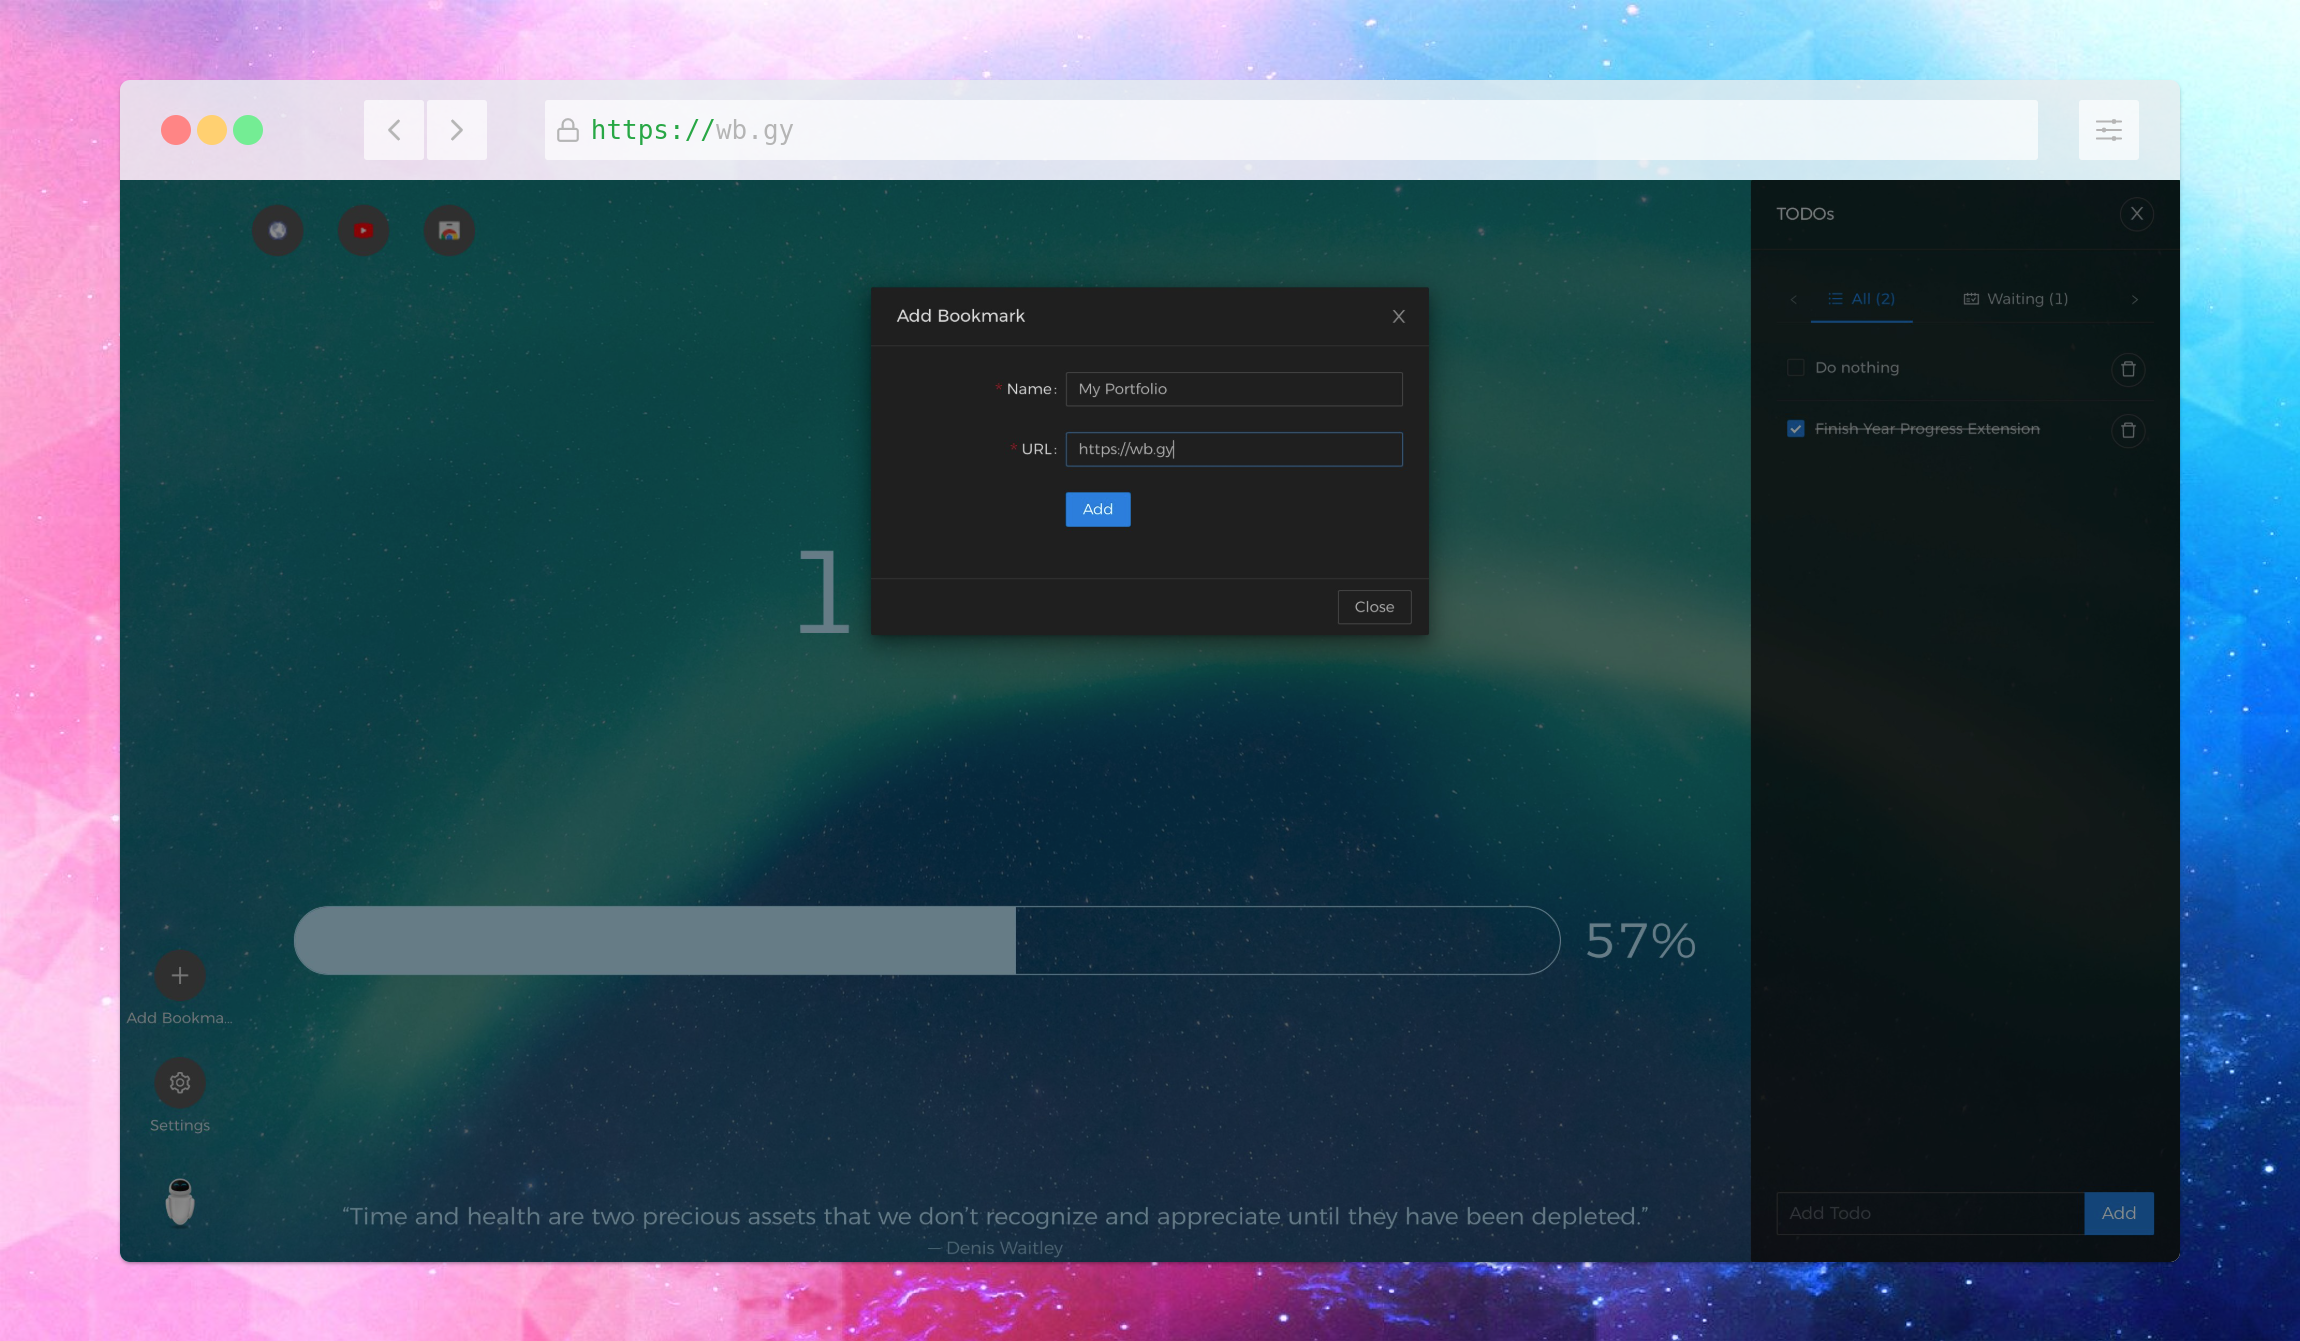Click the browser back arrow
The image size is (2300, 1341).
393,129
